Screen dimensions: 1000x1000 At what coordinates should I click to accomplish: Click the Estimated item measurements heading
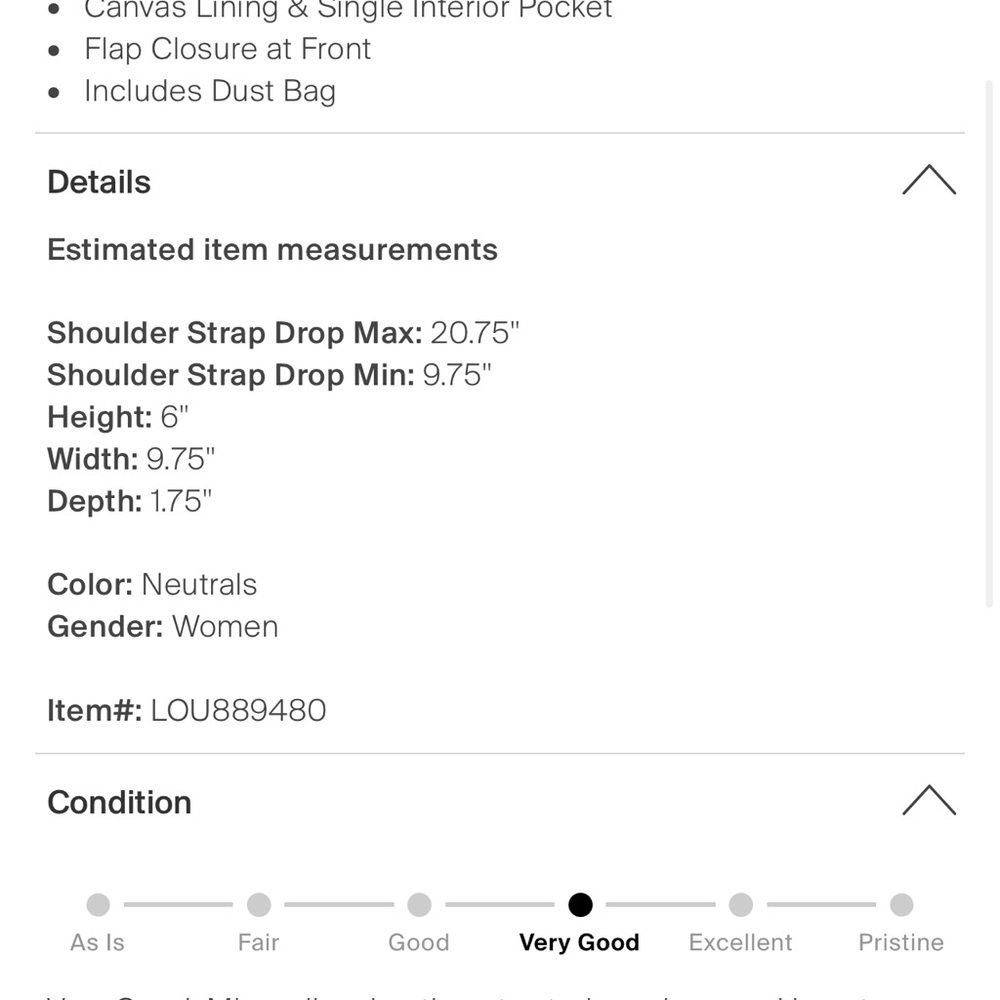[272, 249]
